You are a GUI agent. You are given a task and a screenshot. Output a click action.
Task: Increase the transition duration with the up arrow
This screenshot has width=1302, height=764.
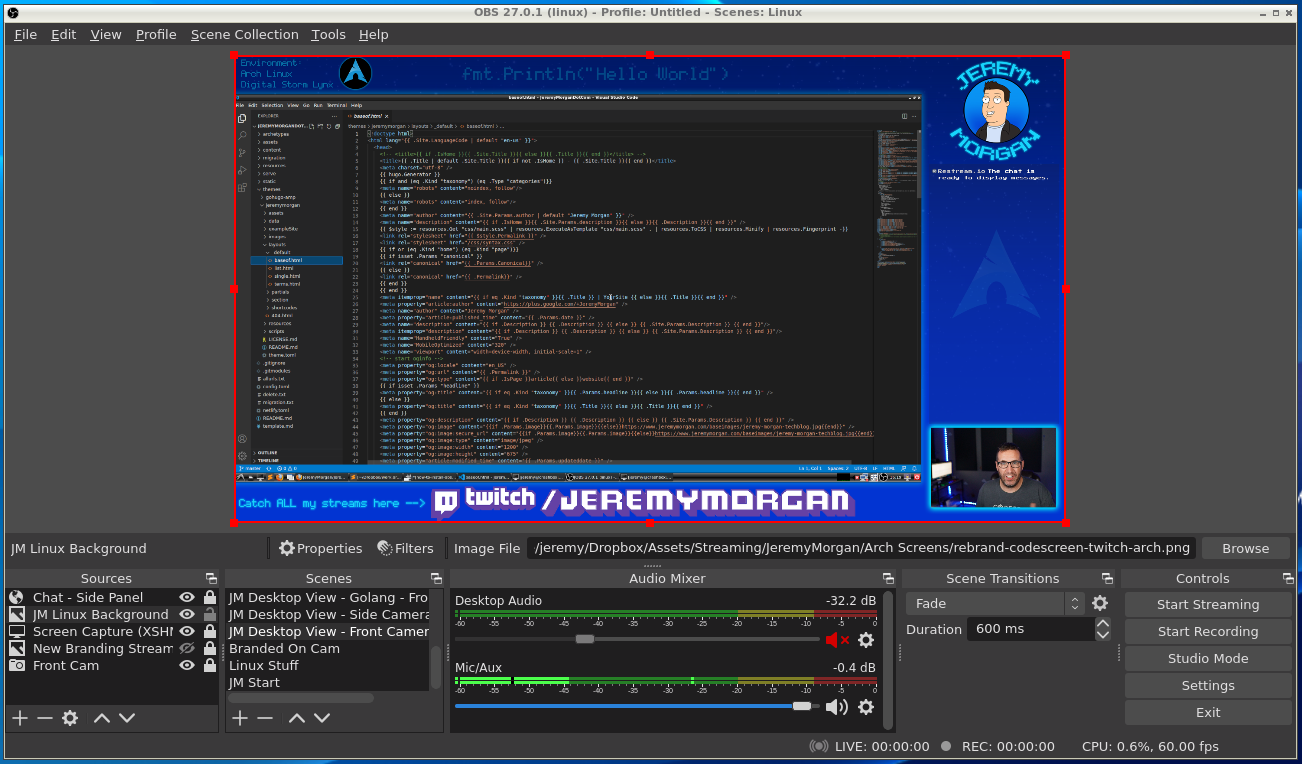[1103, 624]
